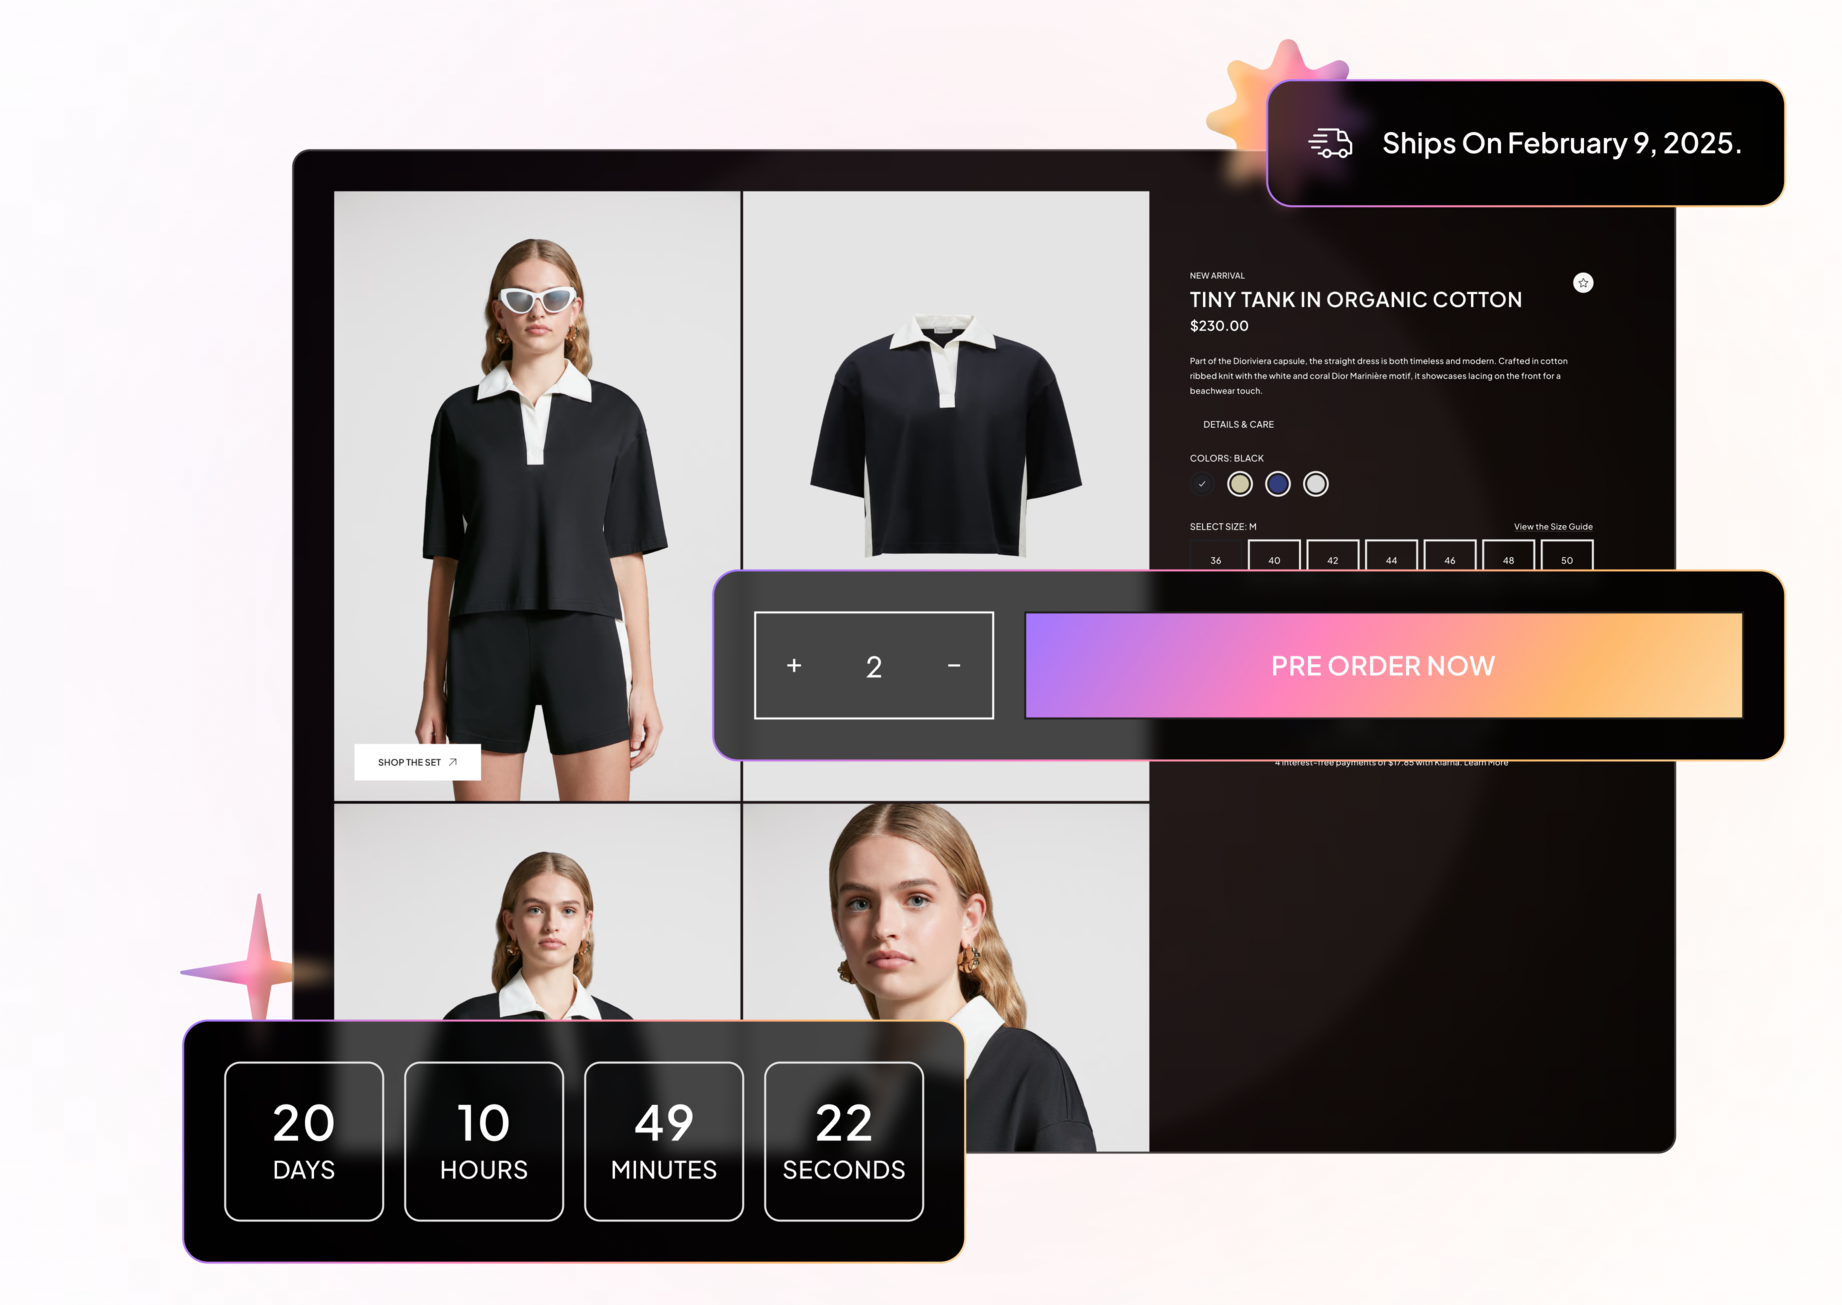This screenshot has width=1842, height=1305.
Task: Click the star wishlist icon
Action: point(1582,283)
